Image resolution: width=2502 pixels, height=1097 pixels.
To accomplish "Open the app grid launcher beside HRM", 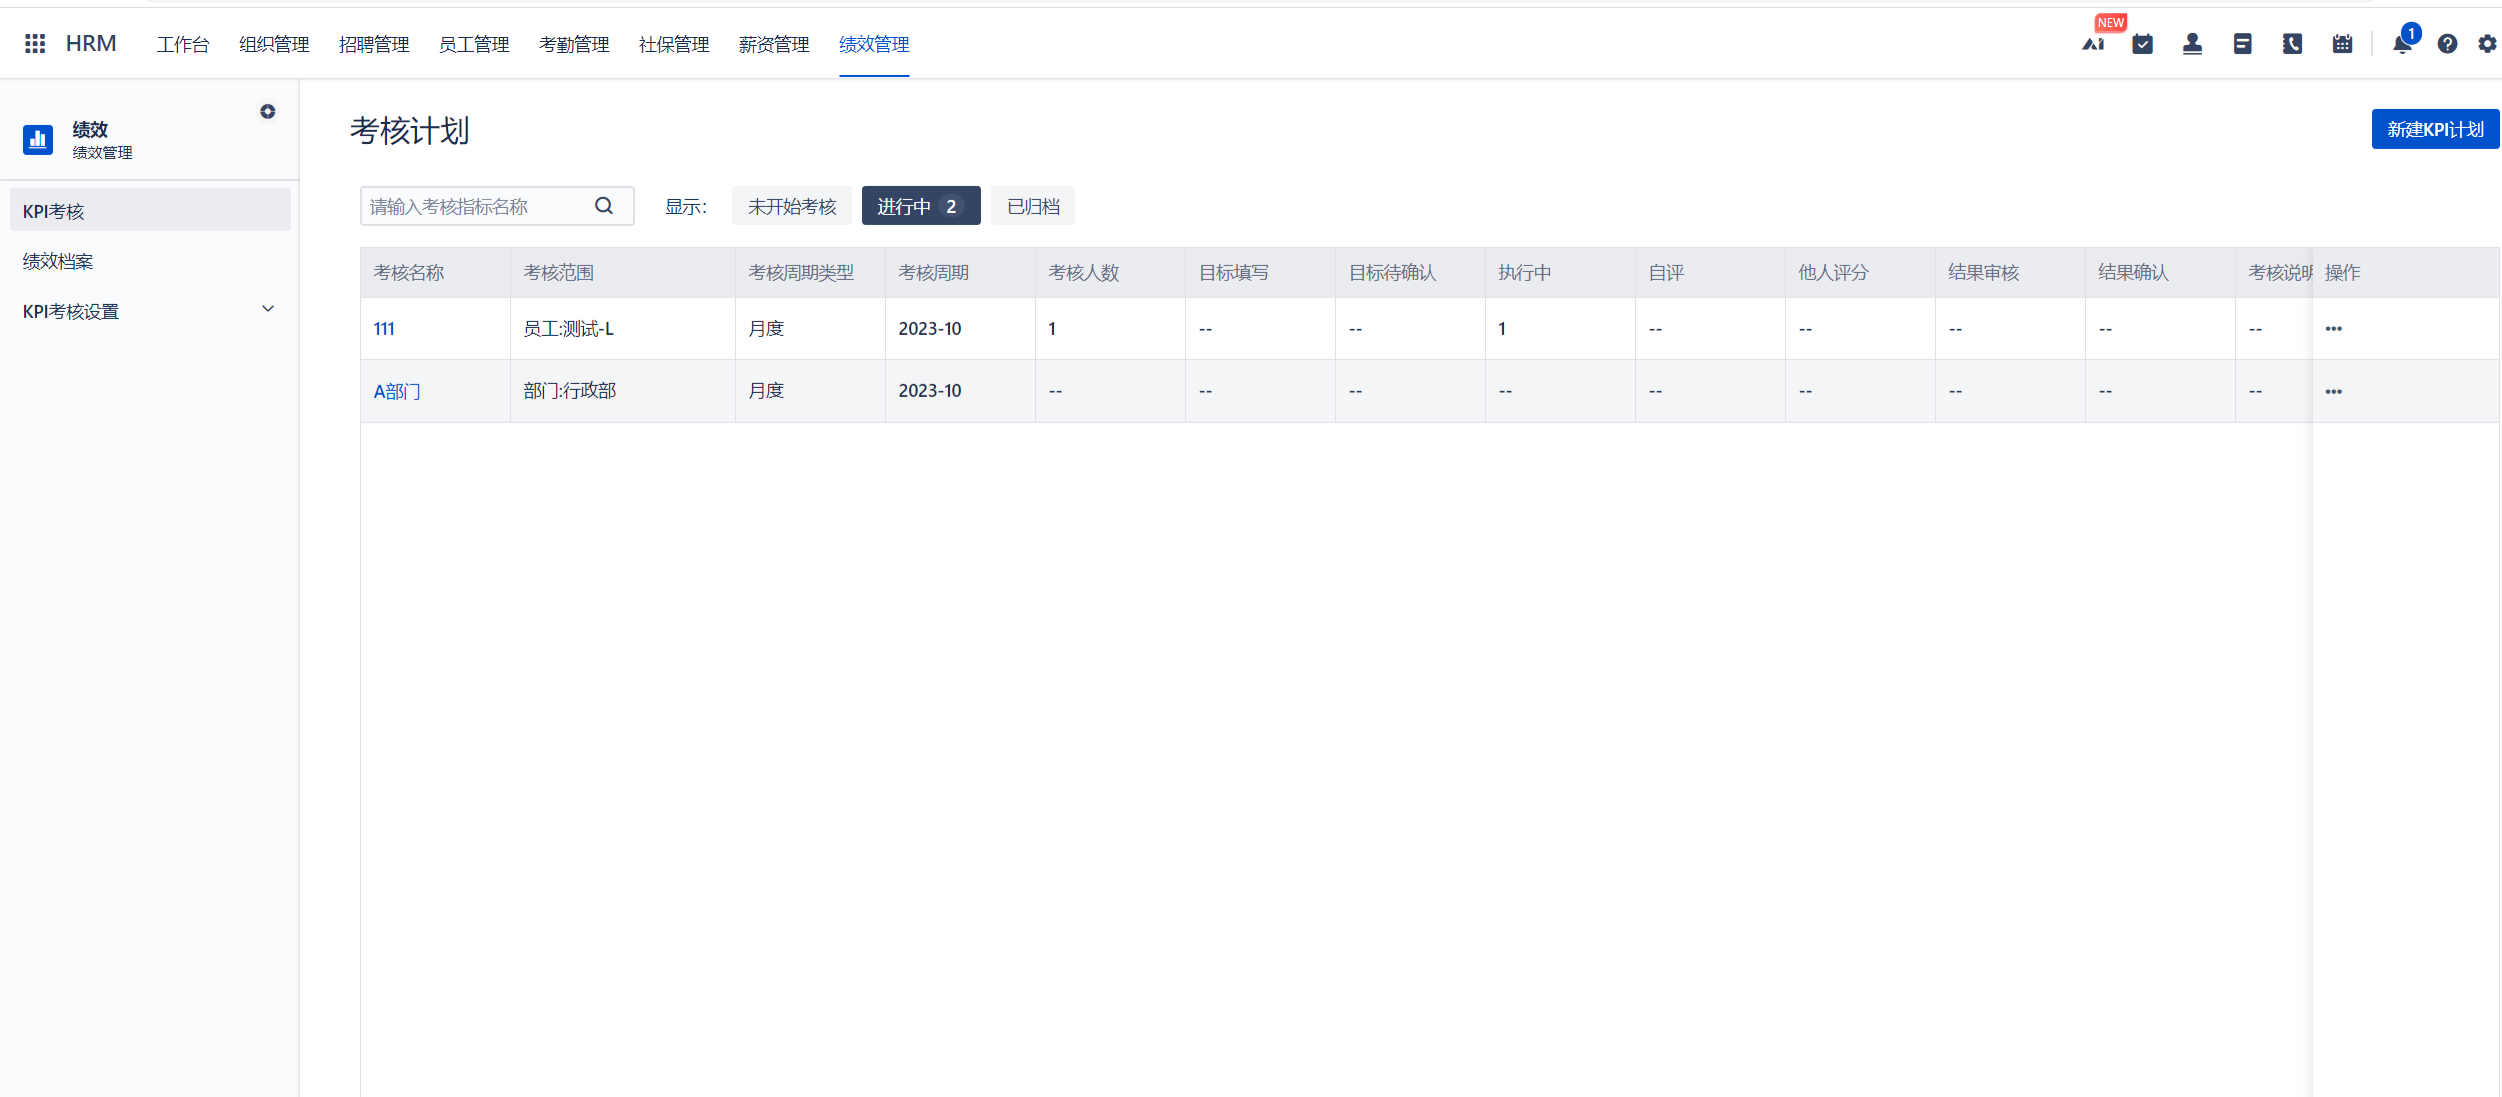I will pos(34,43).
